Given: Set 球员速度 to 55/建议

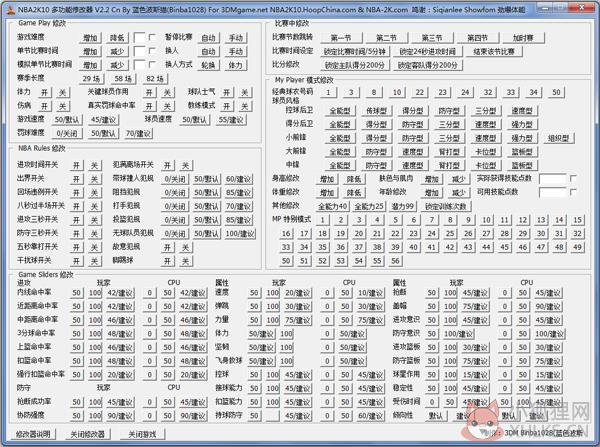Looking at the screenshot, I should pyautogui.click(x=231, y=120).
